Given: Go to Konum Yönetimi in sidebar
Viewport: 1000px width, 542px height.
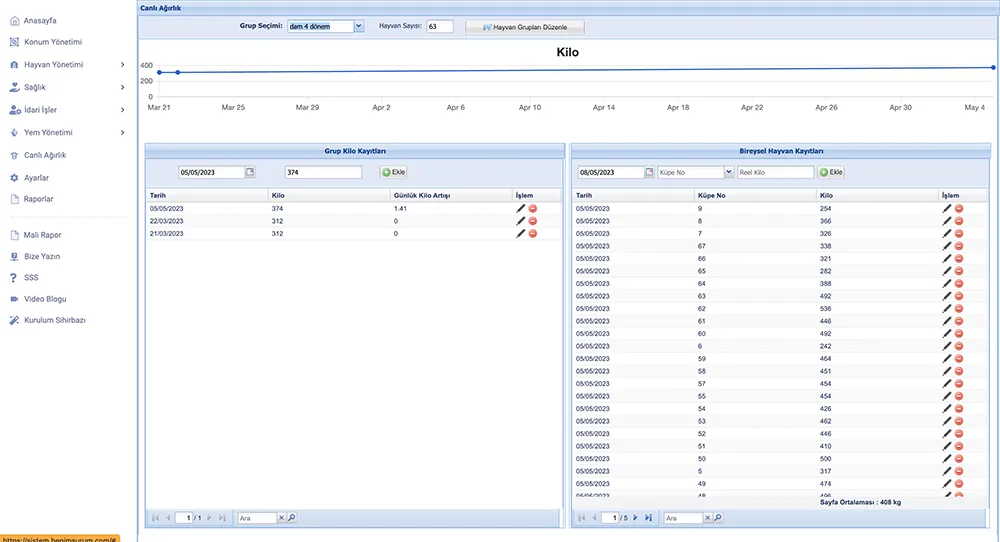Looking at the screenshot, I should pyautogui.click(x=52, y=42).
